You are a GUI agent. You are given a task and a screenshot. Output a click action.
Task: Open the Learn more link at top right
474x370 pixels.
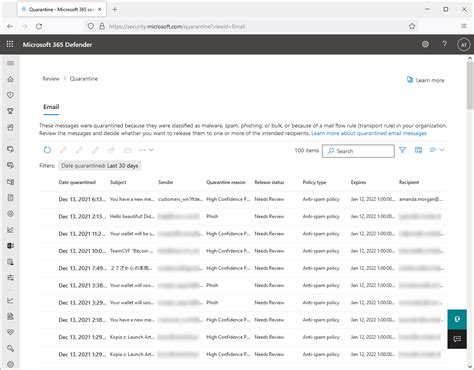(x=426, y=80)
